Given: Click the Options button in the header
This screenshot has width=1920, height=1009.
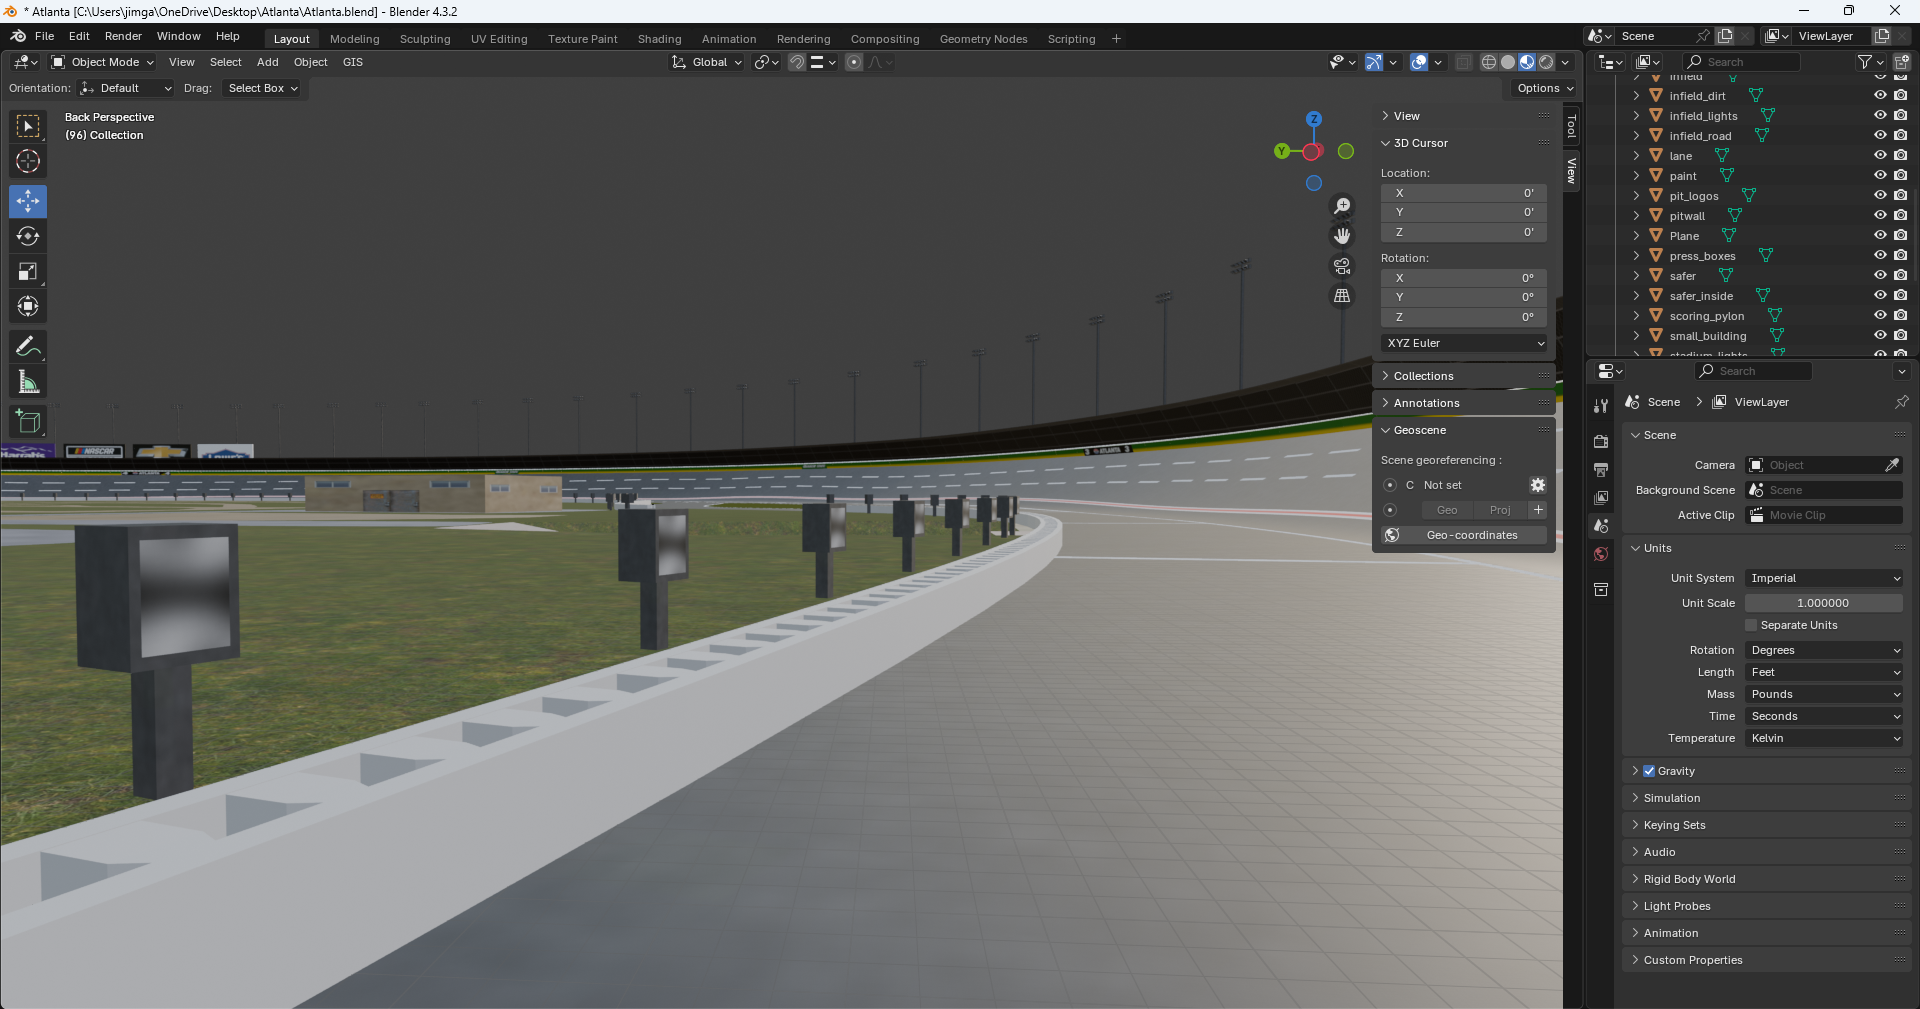Looking at the screenshot, I should tap(1544, 88).
